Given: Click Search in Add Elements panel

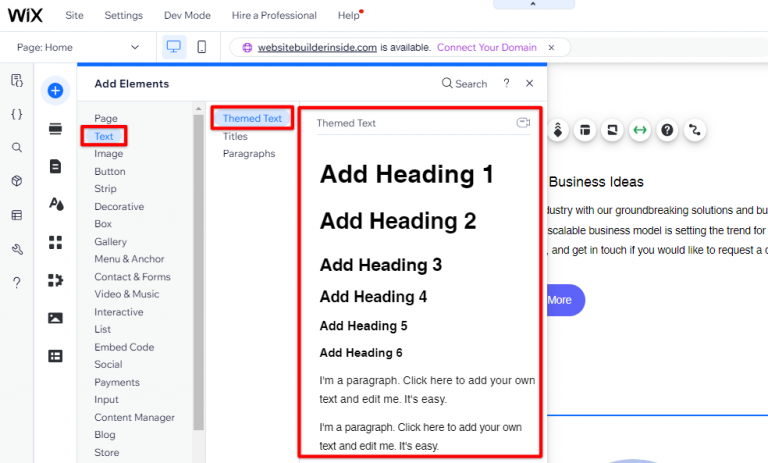Looking at the screenshot, I should [x=464, y=84].
